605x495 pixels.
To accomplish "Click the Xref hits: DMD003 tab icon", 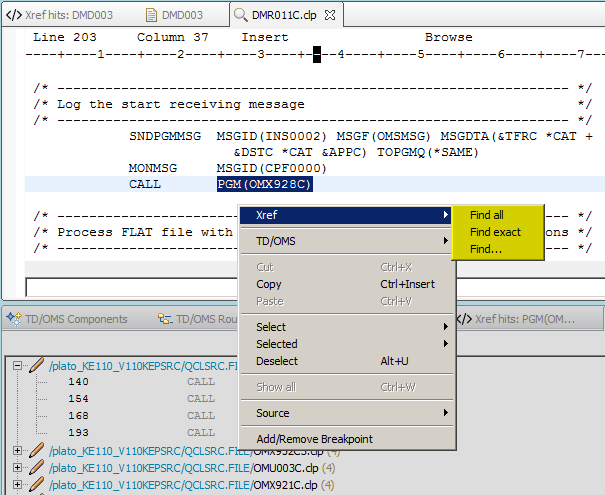I will 10,15.
